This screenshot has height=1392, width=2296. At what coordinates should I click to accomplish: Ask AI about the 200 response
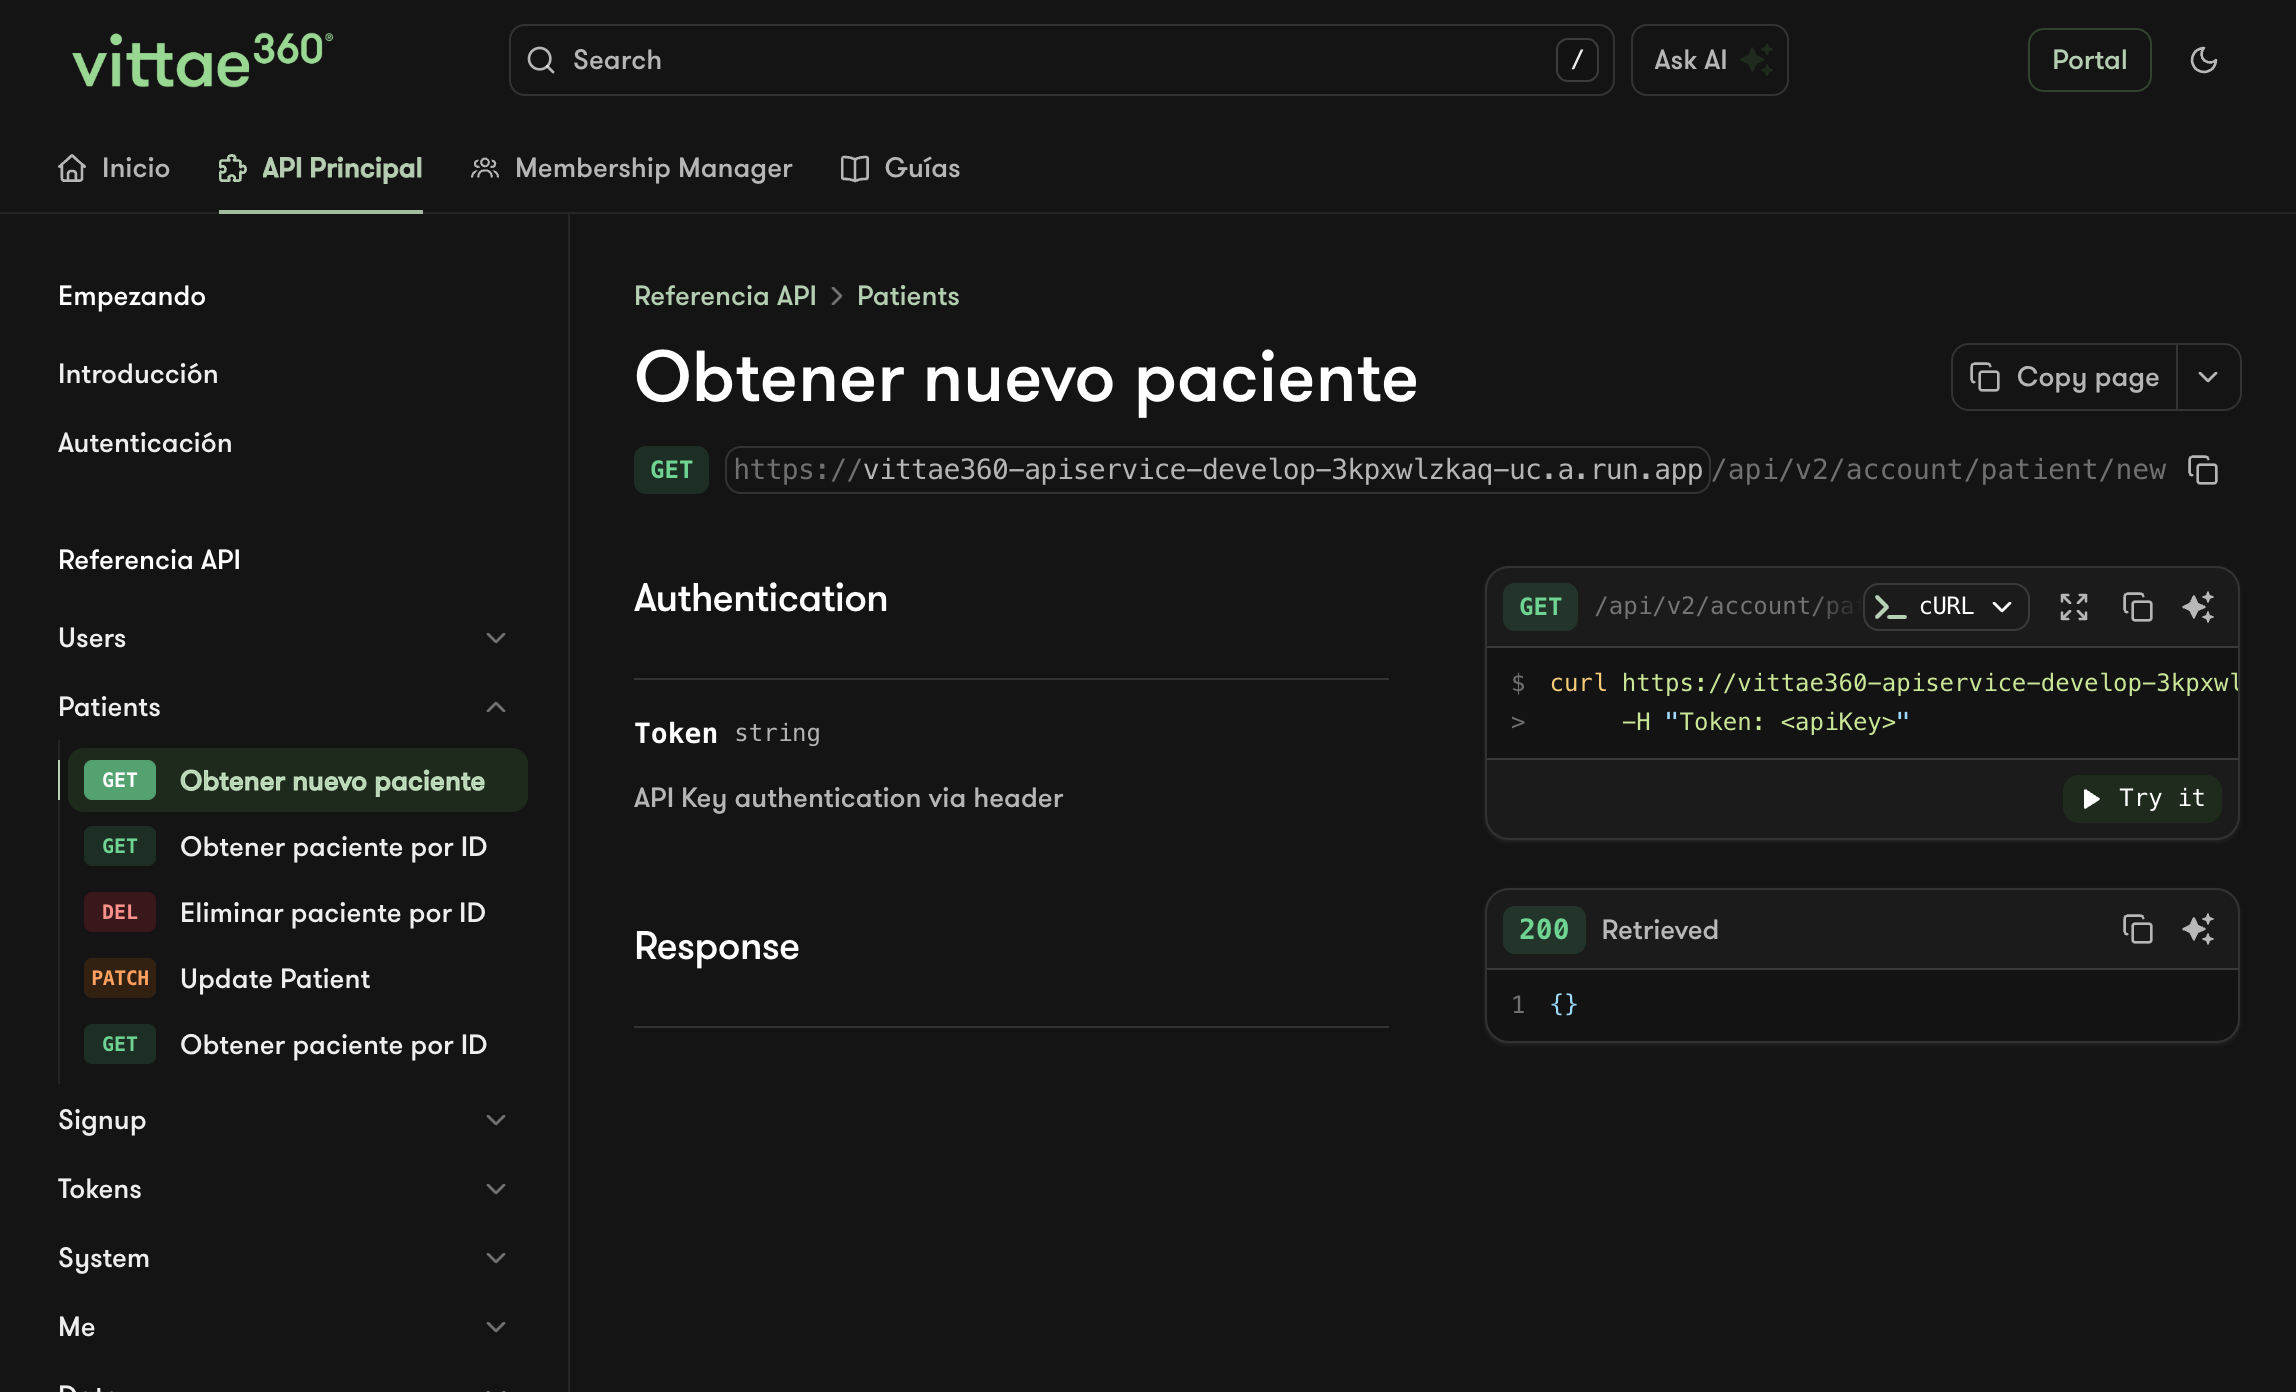tap(2198, 929)
